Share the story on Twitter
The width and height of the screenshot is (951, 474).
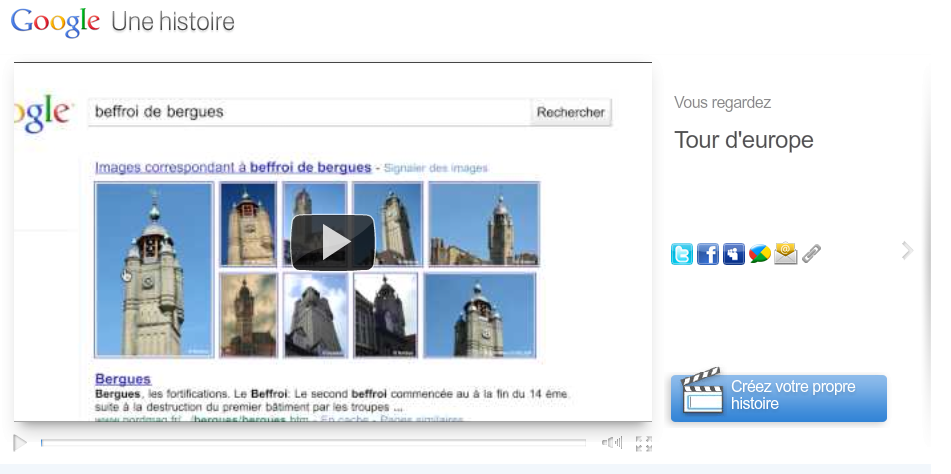pos(682,254)
